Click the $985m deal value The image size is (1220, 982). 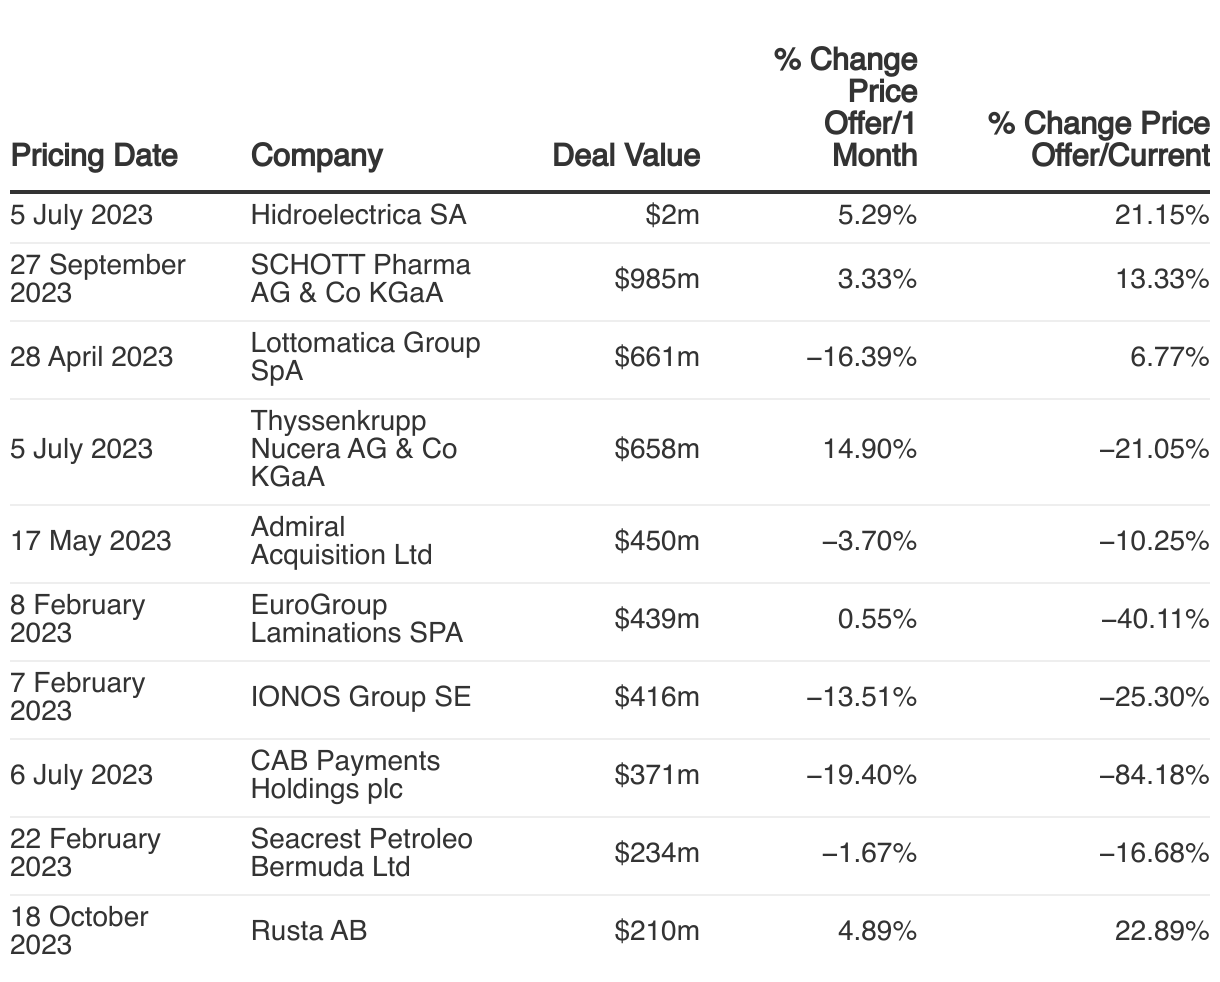click(657, 279)
